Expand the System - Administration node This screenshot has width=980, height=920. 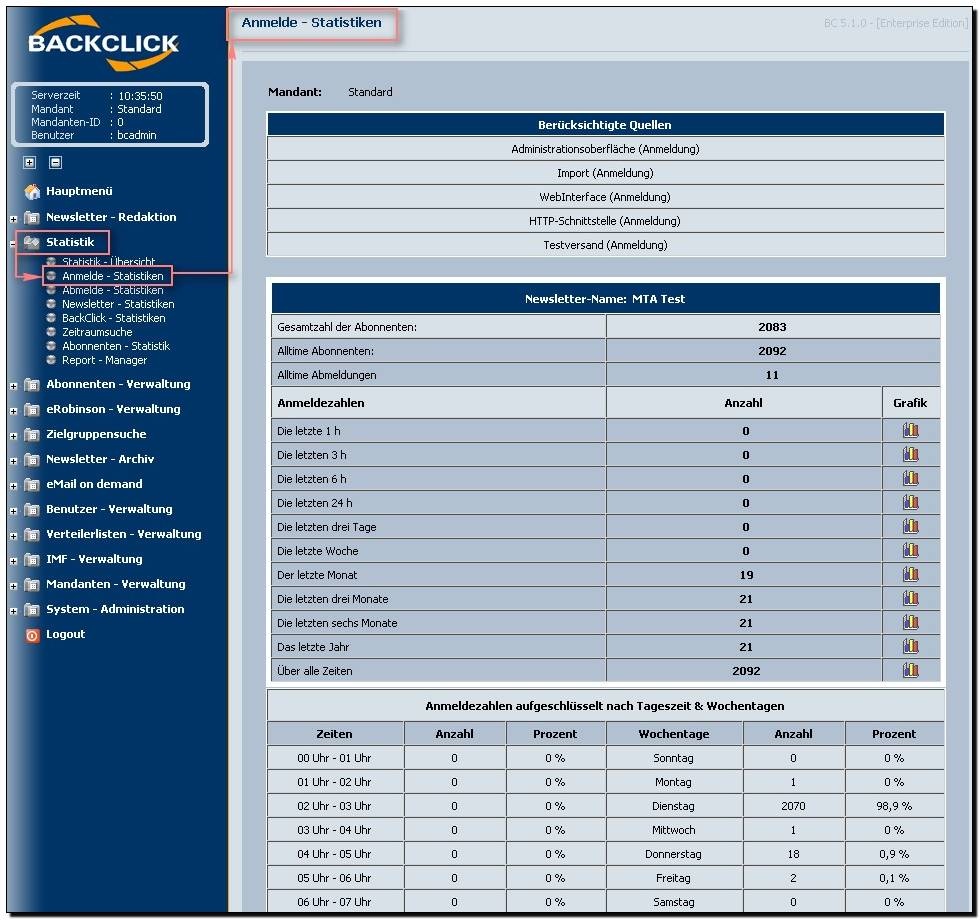pos(14,610)
